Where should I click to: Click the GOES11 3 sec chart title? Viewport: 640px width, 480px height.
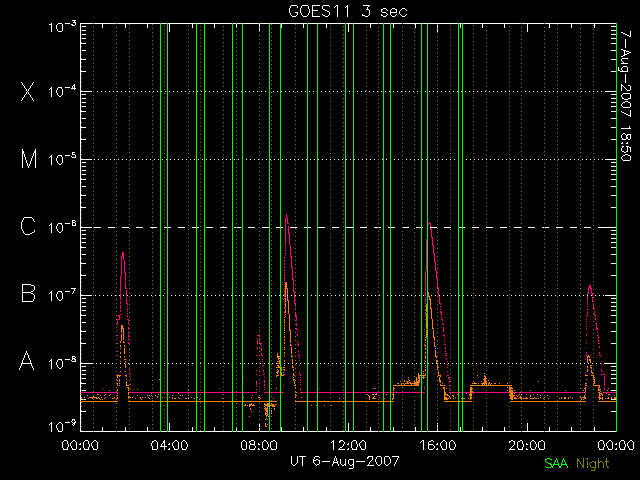348,11
